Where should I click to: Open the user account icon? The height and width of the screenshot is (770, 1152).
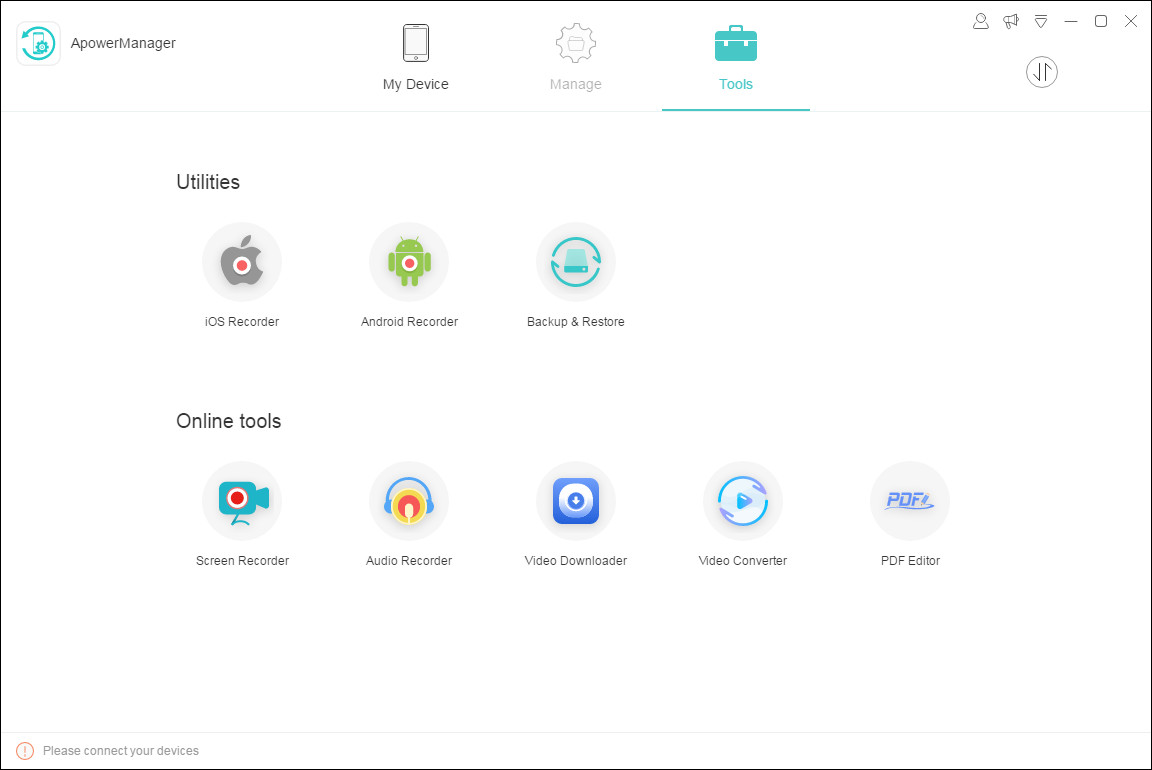coord(981,21)
